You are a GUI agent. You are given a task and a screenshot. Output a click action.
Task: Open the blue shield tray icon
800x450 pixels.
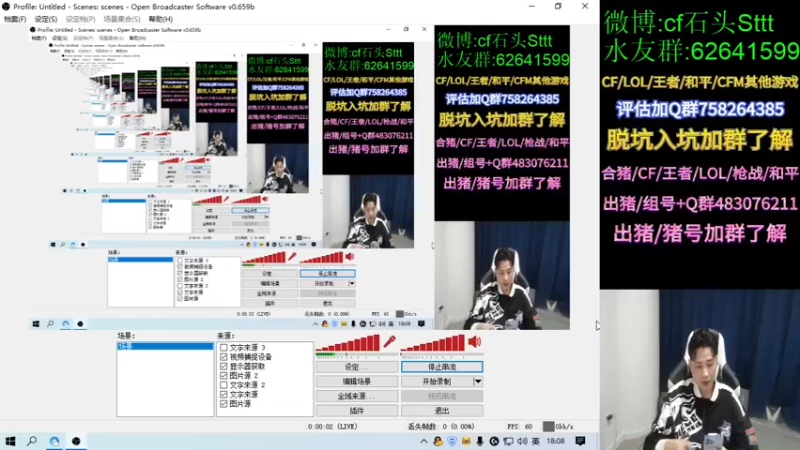pyautogui.click(x=452, y=441)
